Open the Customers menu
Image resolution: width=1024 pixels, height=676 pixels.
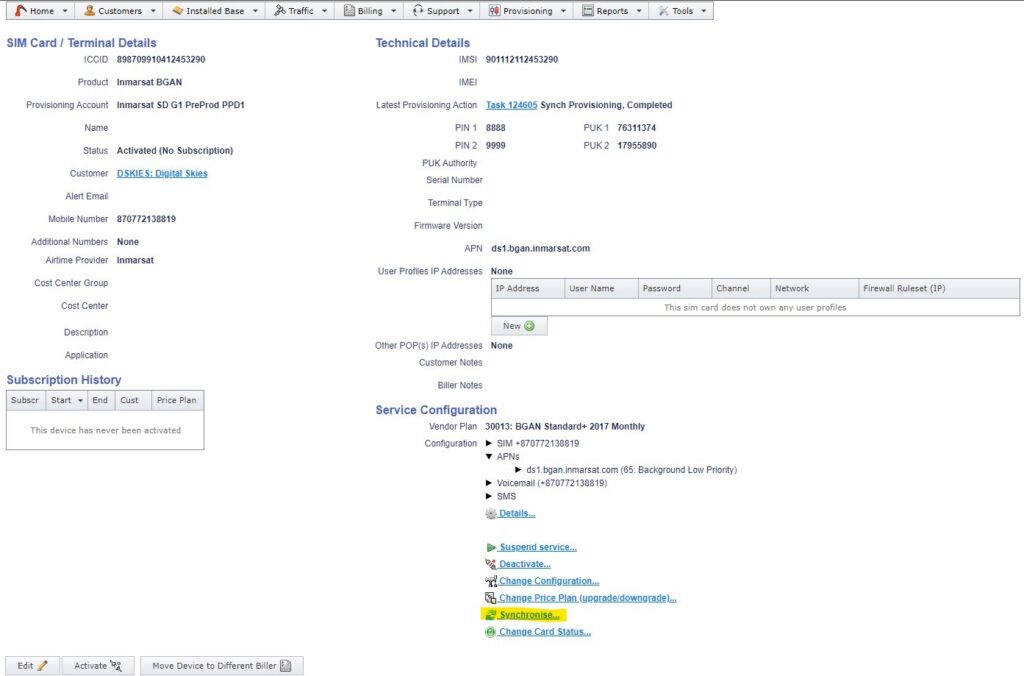click(119, 11)
